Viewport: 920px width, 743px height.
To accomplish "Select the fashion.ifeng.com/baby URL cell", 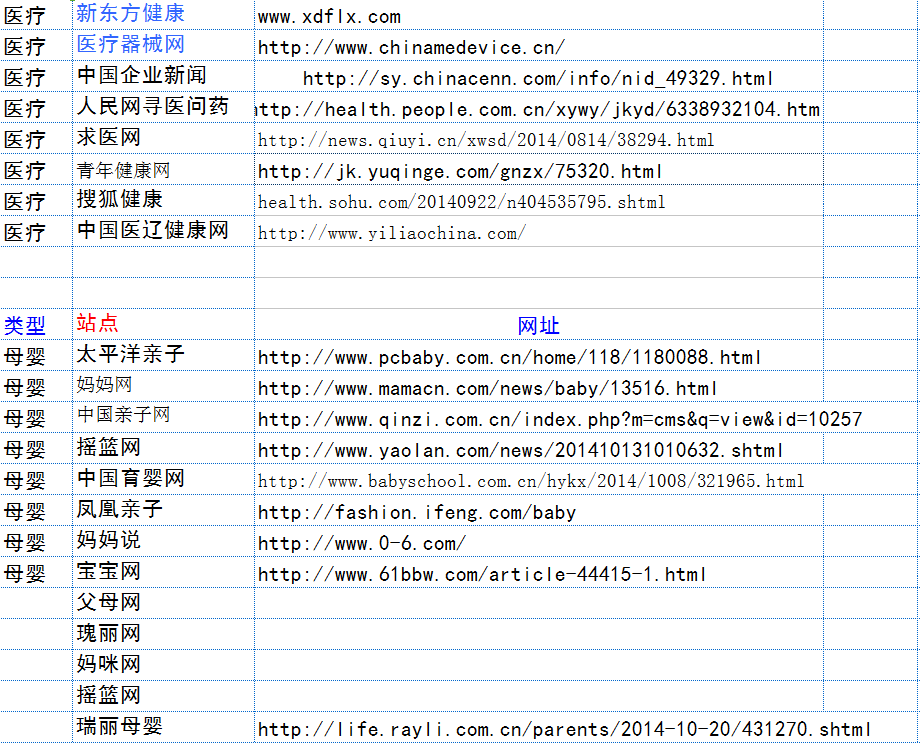I will coord(539,511).
